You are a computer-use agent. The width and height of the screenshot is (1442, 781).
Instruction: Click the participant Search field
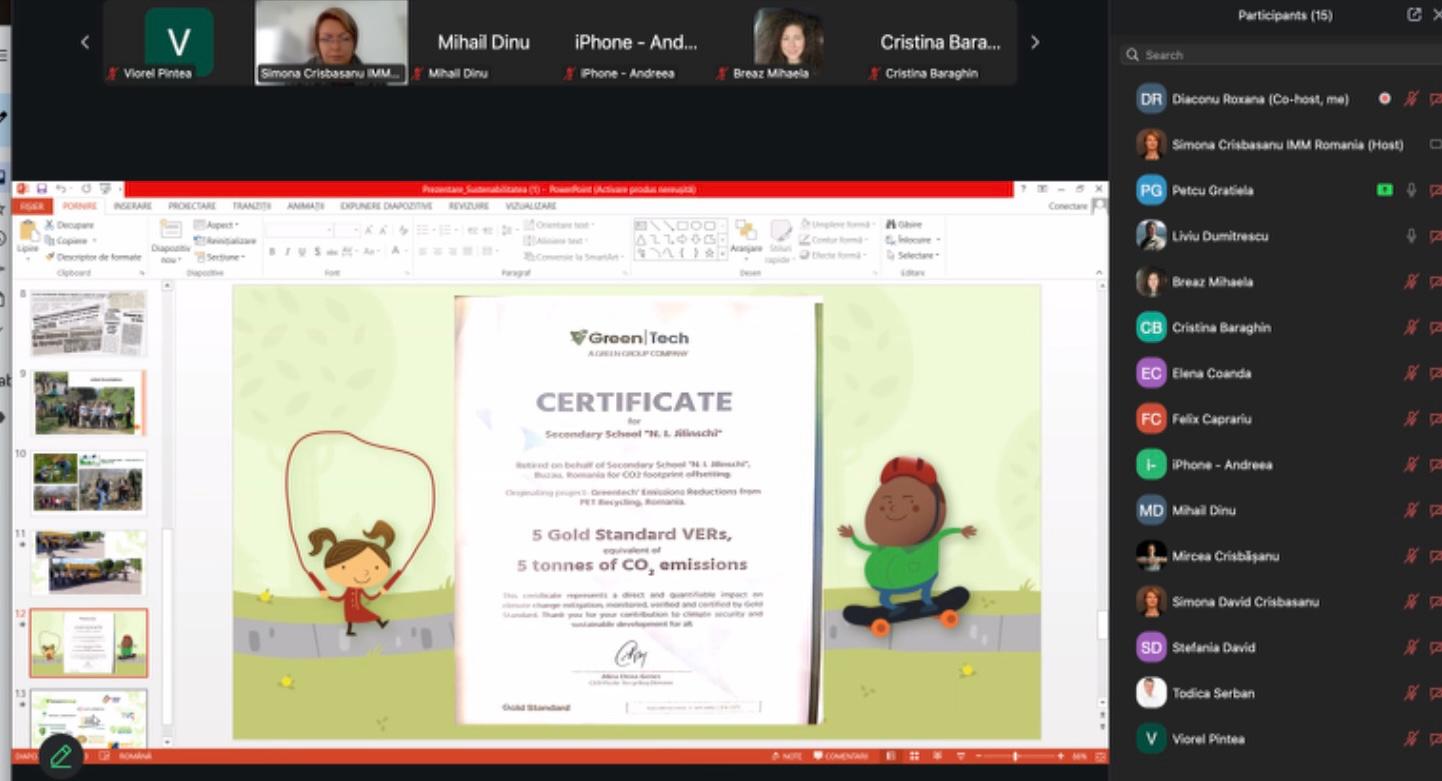1280,55
